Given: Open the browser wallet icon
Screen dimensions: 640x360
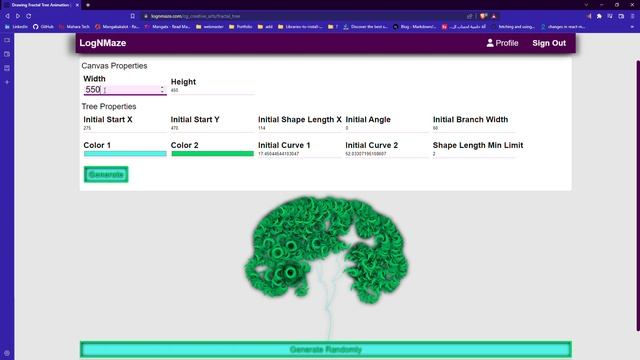Looking at the screenshot, I should pos(621,16).
